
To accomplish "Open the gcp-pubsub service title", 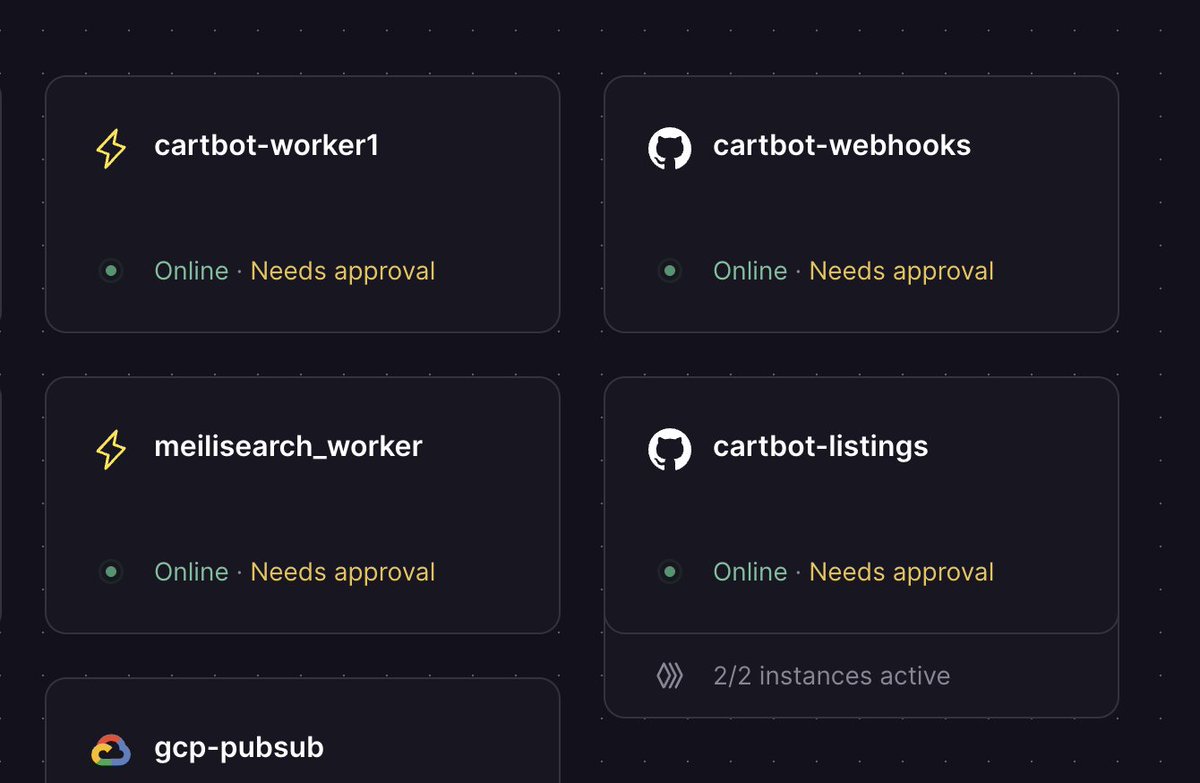I will (x=239, y=748).
